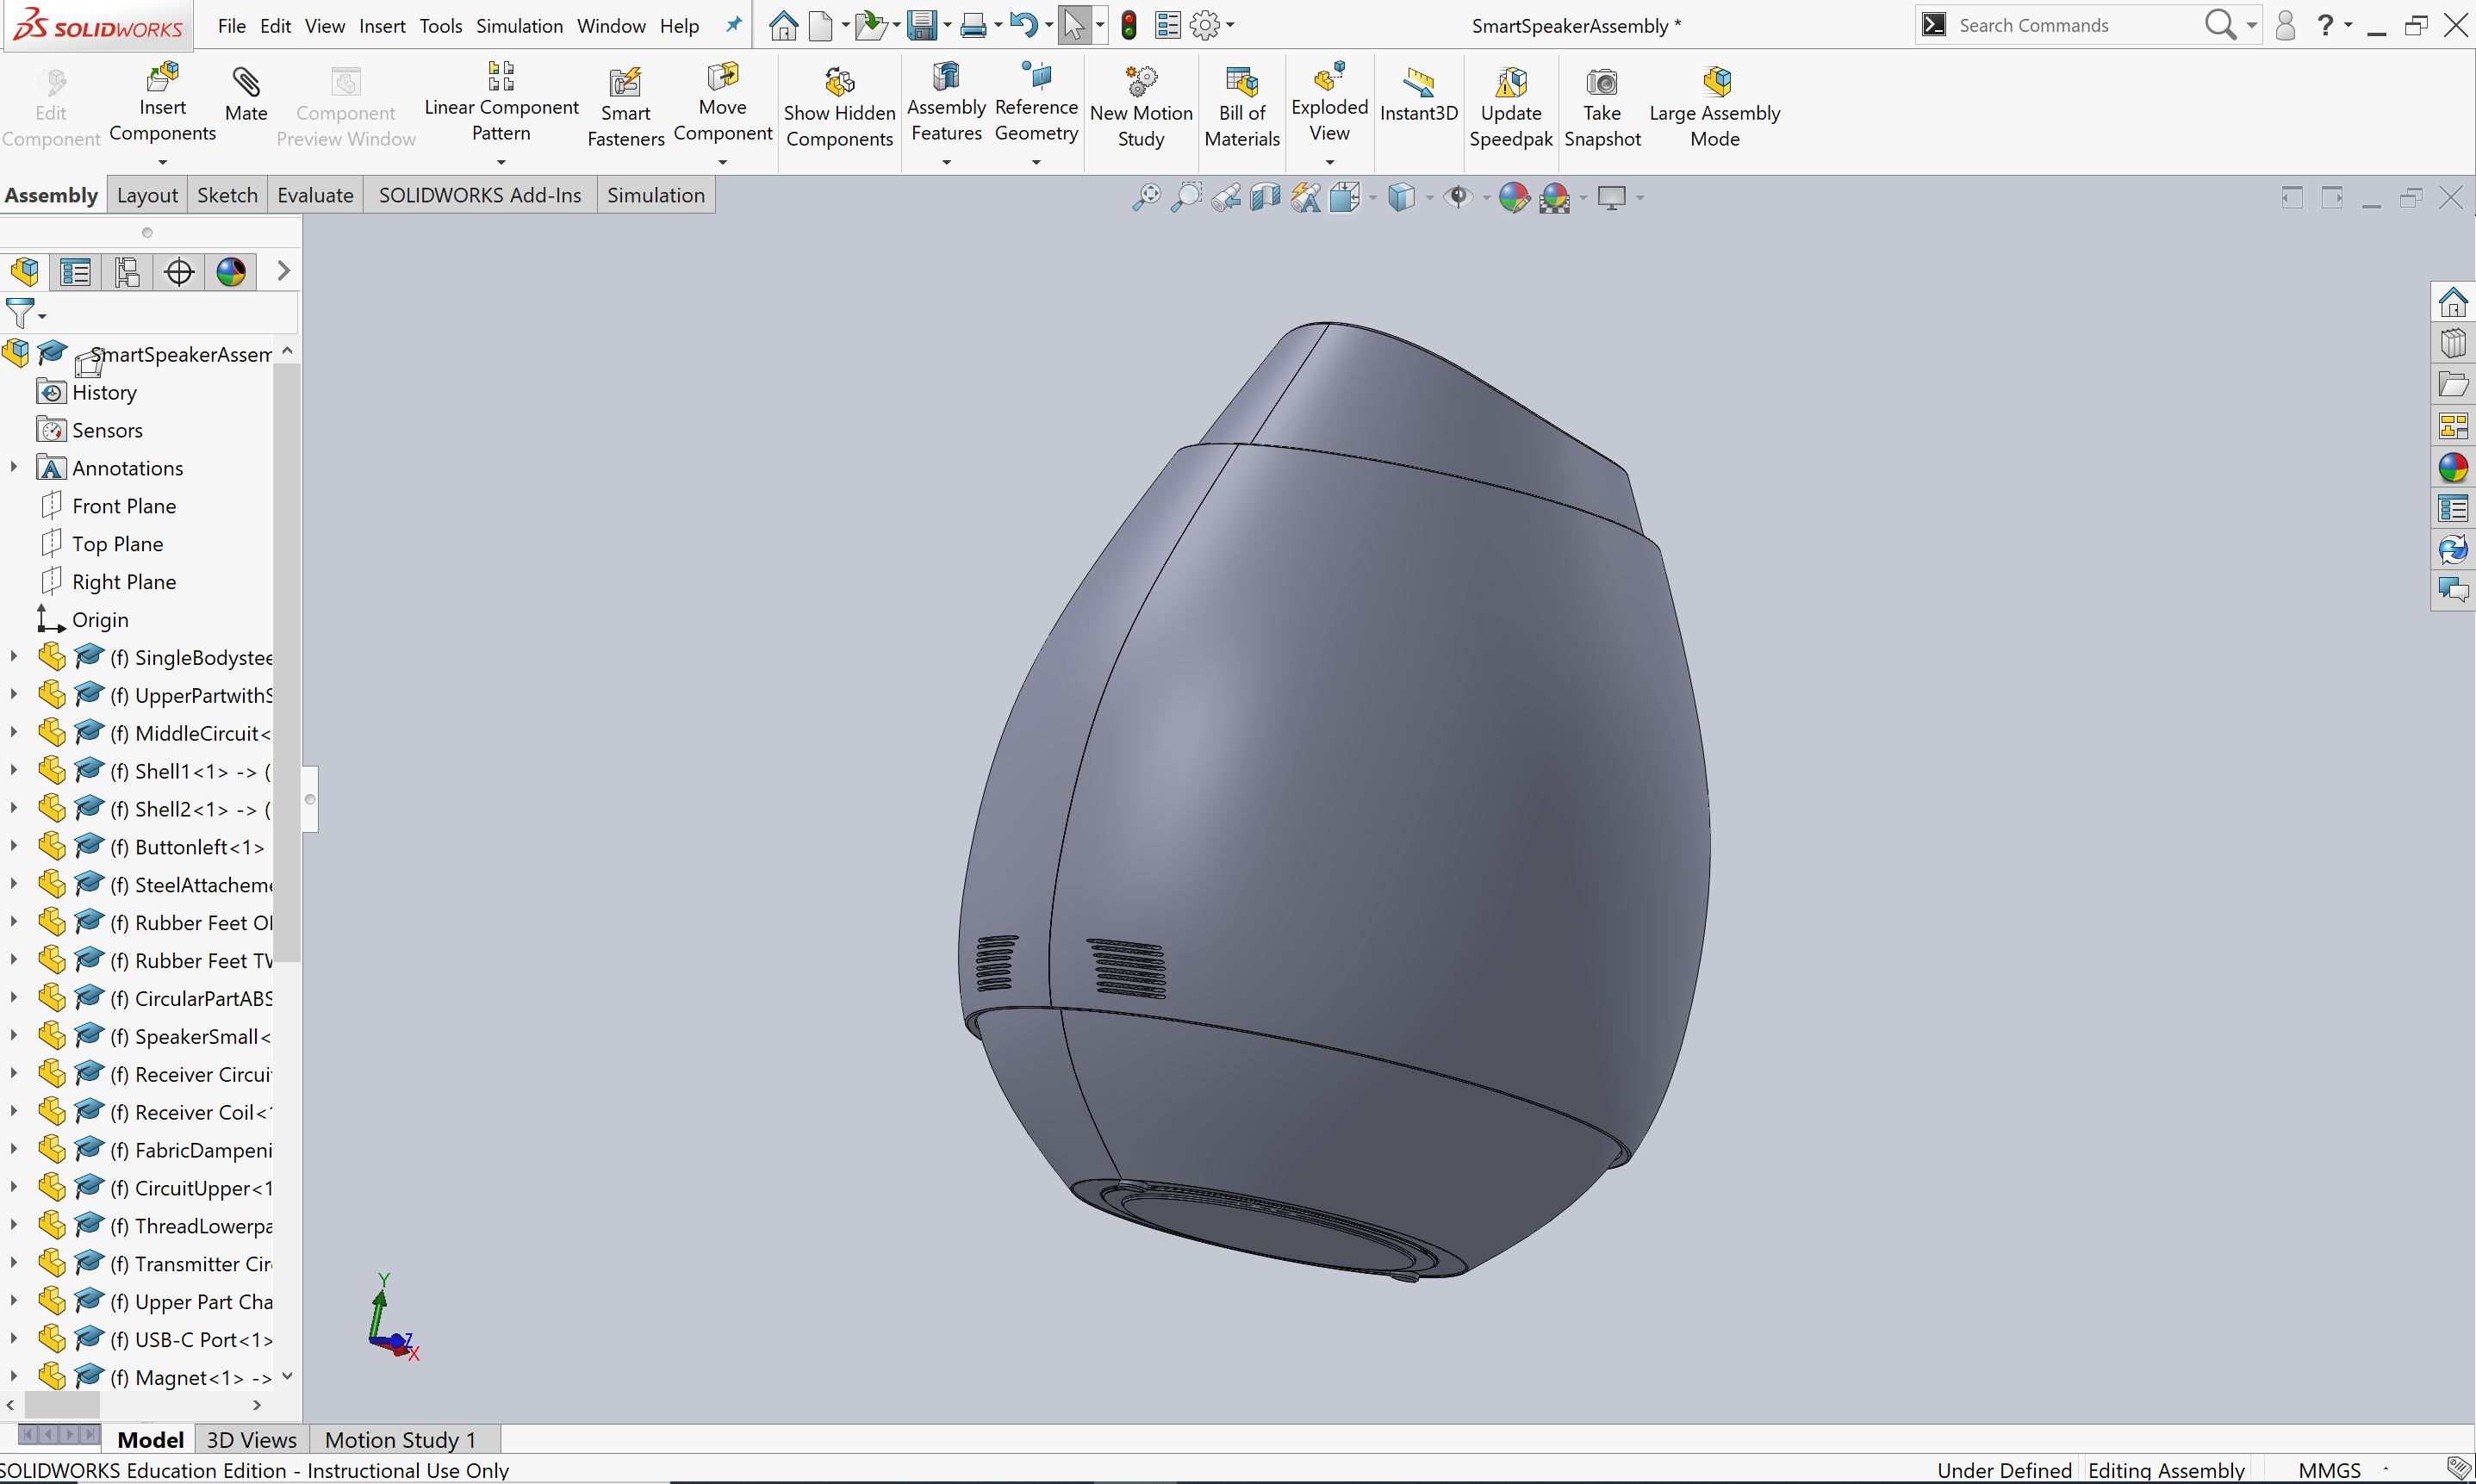The height and width of the screenshot is (1484, 2476).
Task: Expand the Shell1<1> component
Action: pos(14,770)
